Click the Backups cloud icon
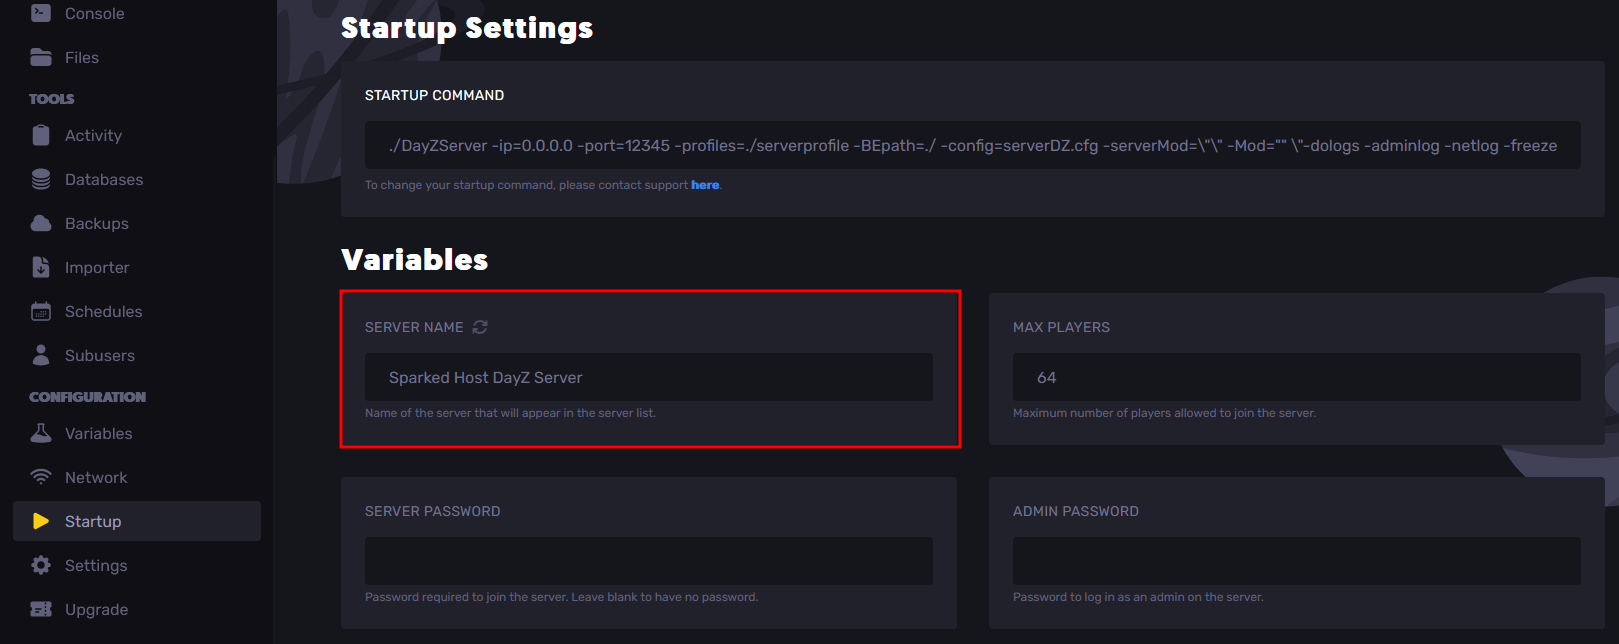1619x644 pixels. [x=41, y=223]
